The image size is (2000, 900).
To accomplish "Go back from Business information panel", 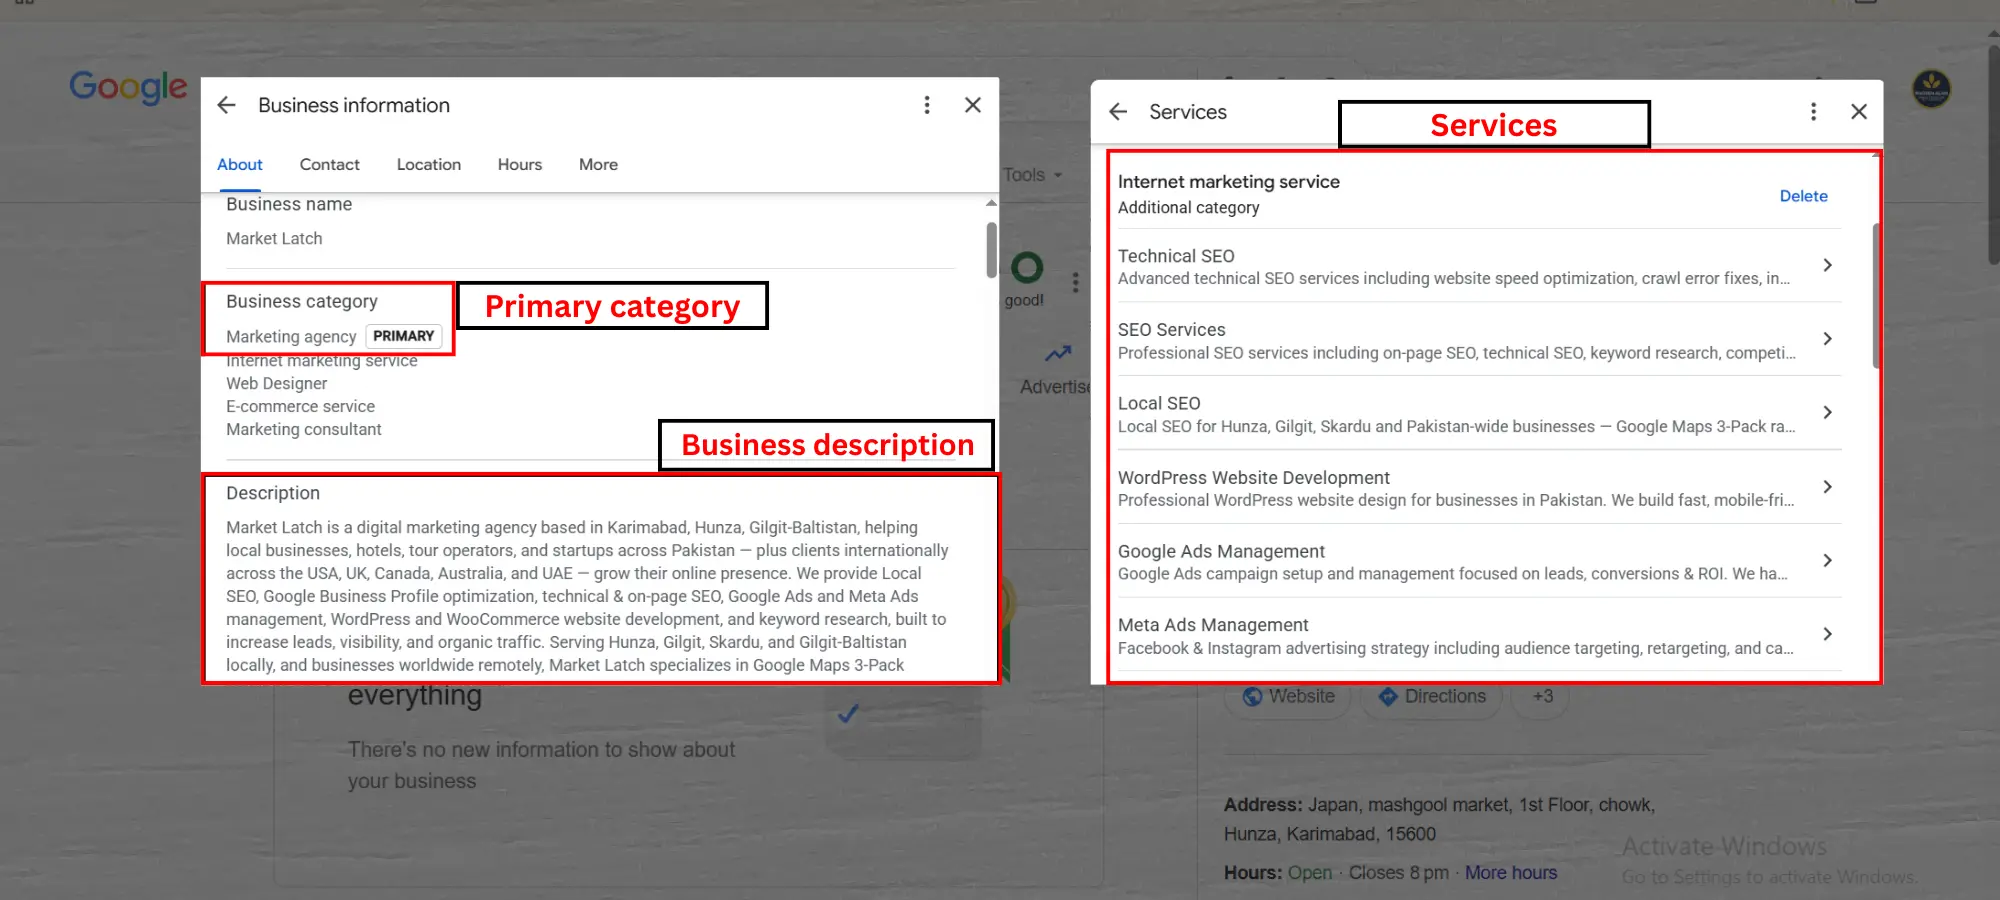I will pos(227,105).
